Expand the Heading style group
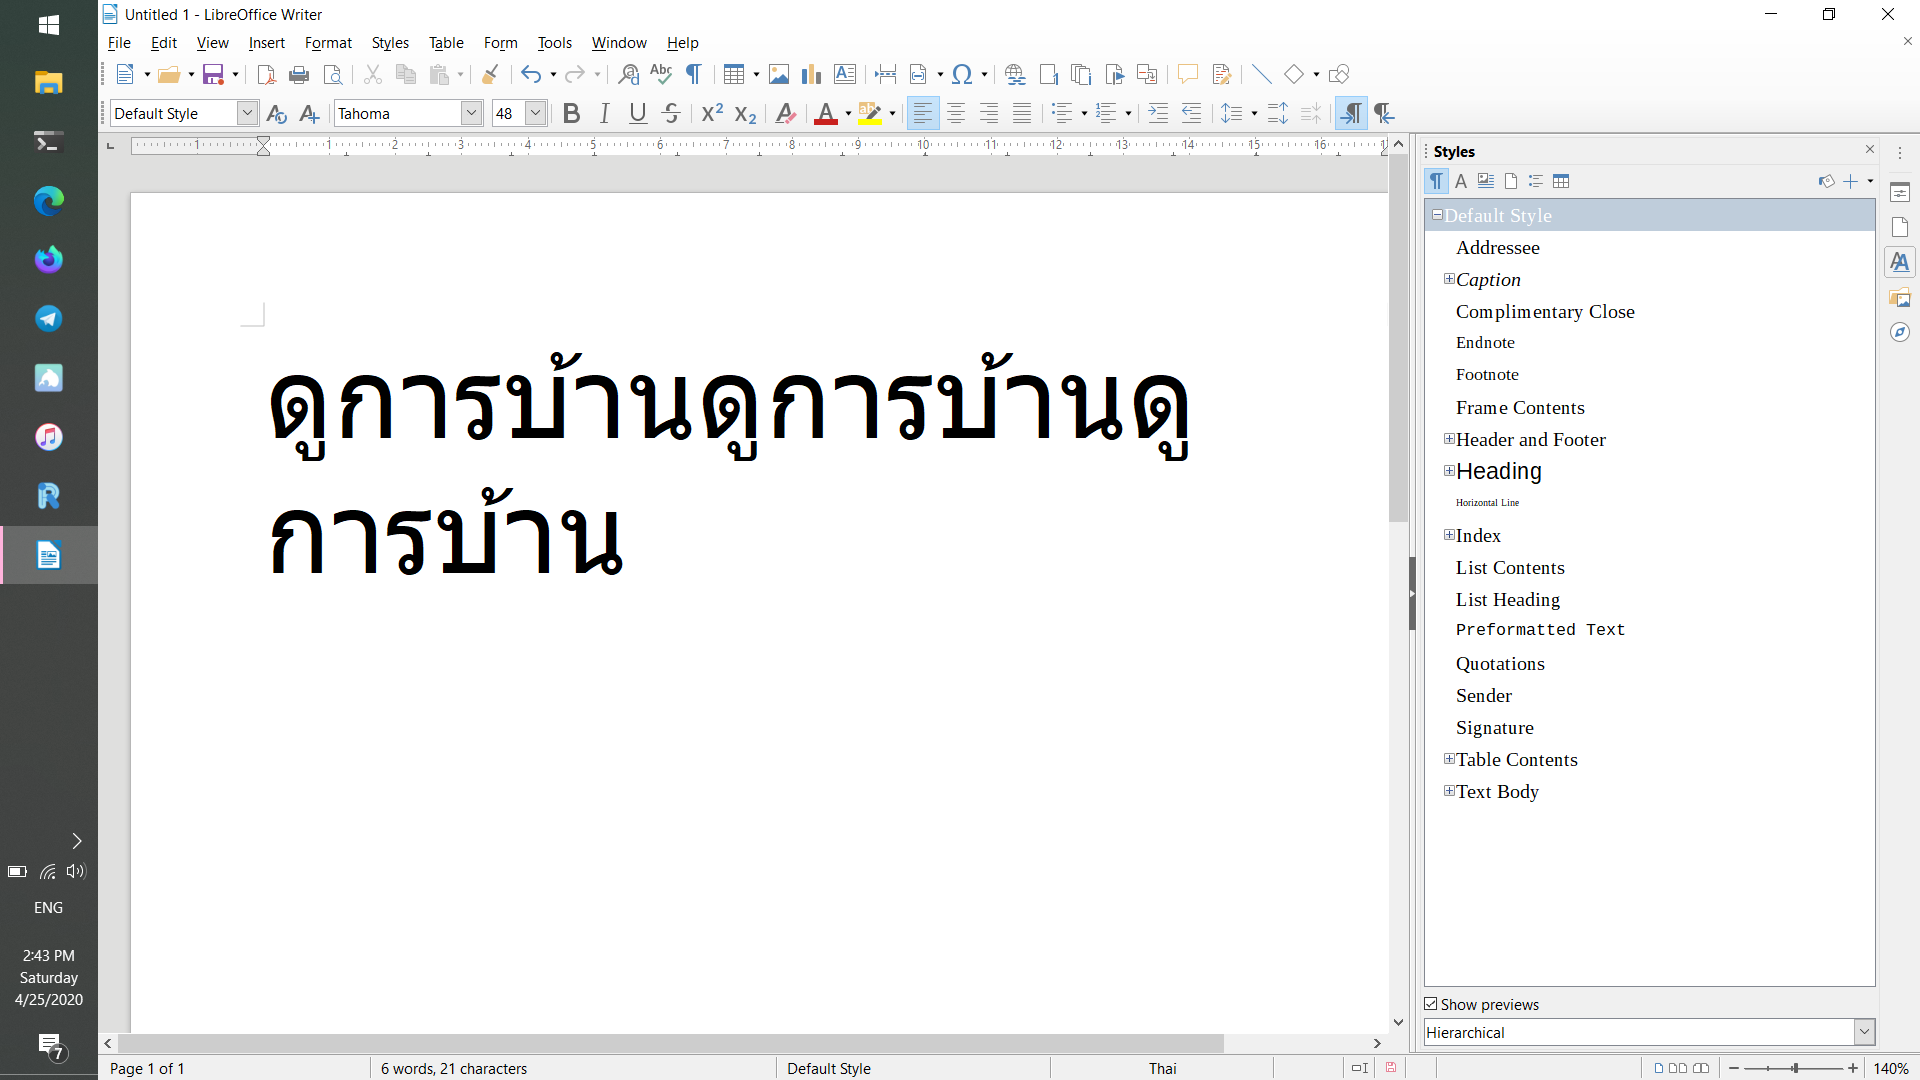The height and width of the screenshot is (1080, 1920). (1450, 470)
